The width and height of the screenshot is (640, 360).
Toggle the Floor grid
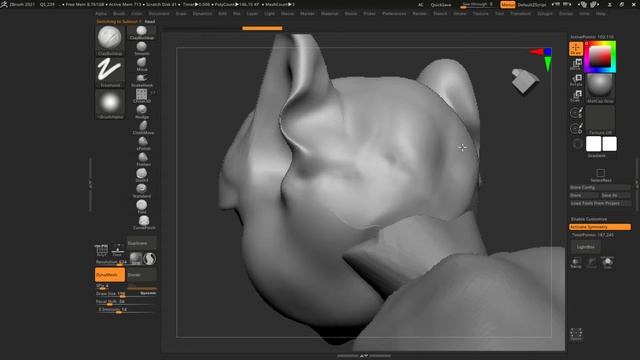[x=117, y=250]
